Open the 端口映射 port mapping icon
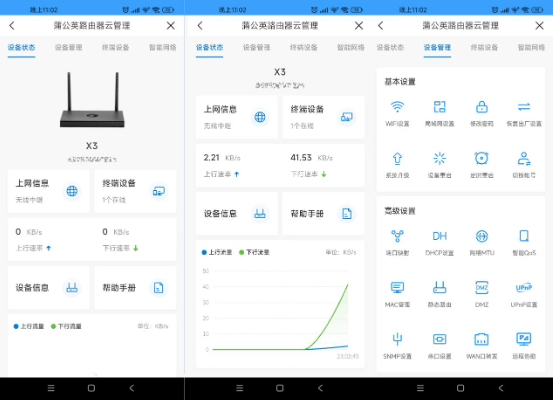553x400 pixels. click(x=397, y=236)
